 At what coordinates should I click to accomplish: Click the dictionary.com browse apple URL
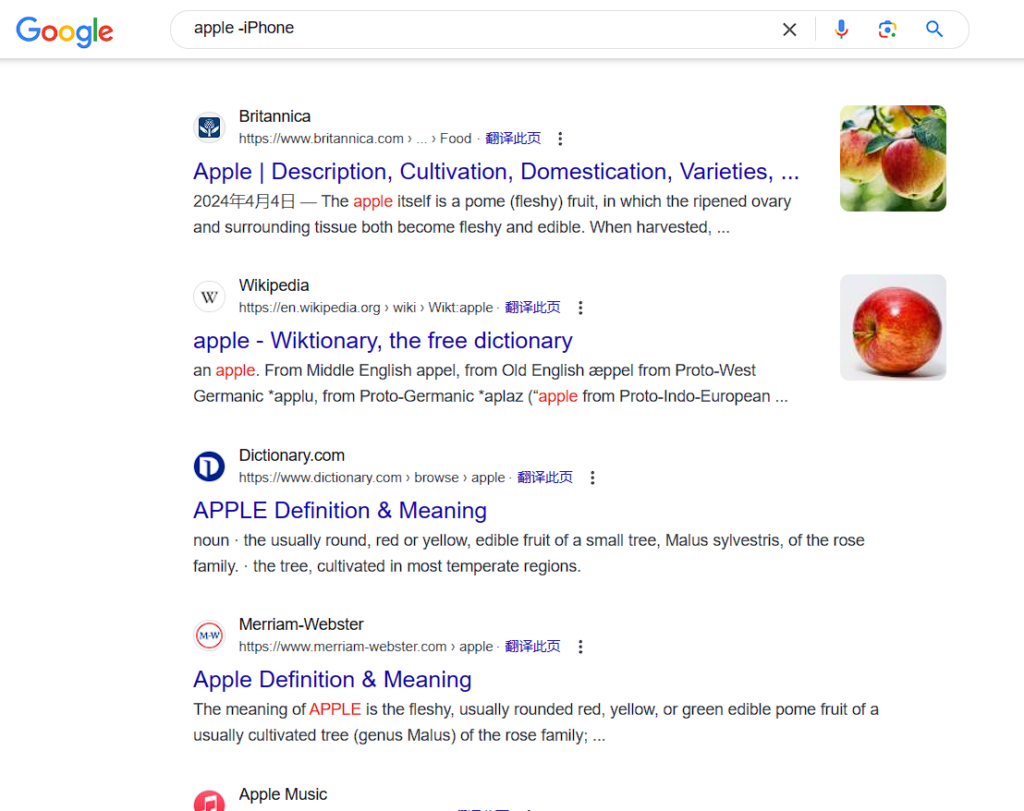tap(372, 477)
